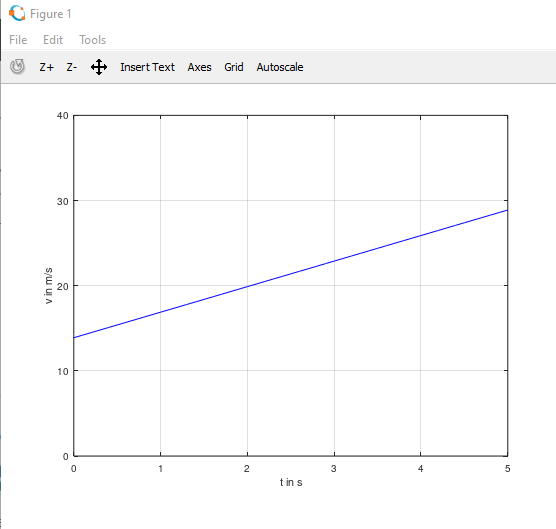
Task: Activate the Z+ zoom in tool
Action: click(46, 67)
